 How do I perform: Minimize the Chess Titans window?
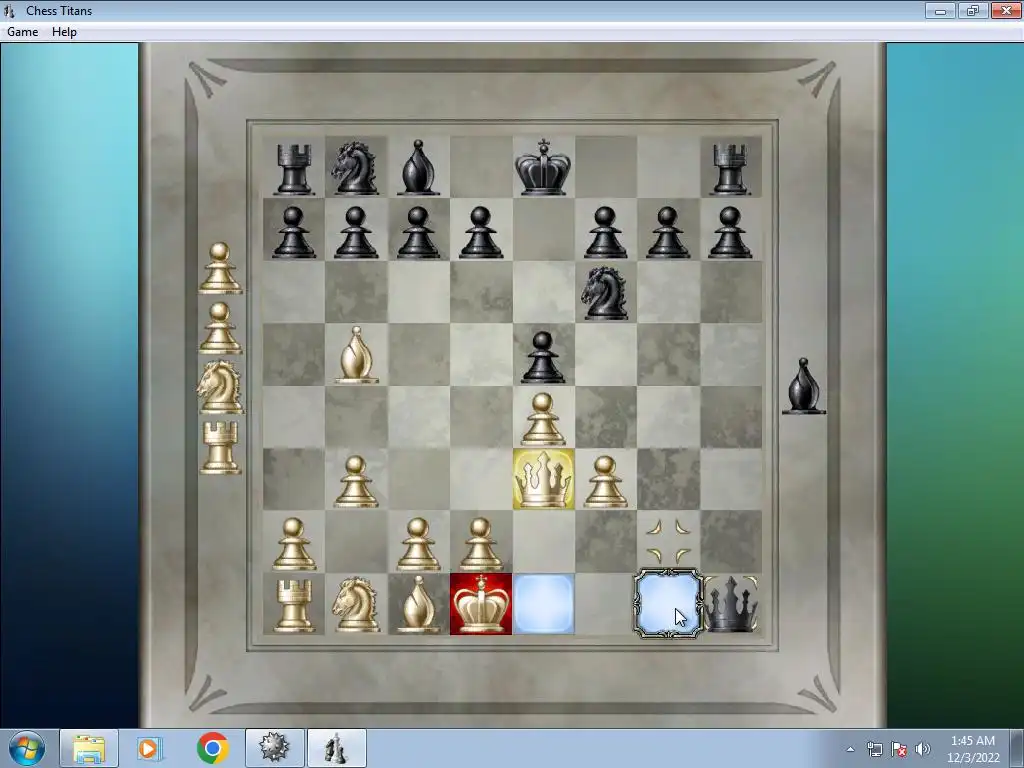click(x=940, y=10)
